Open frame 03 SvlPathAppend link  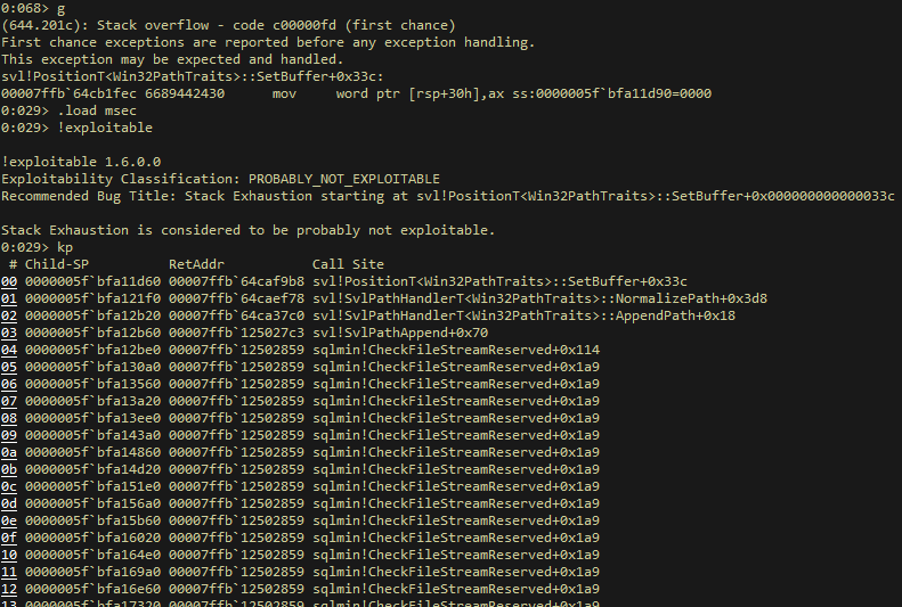[9, 333]
